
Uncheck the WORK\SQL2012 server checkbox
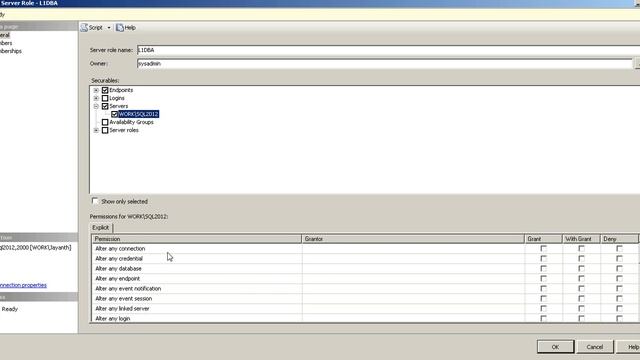click(114, 114)
